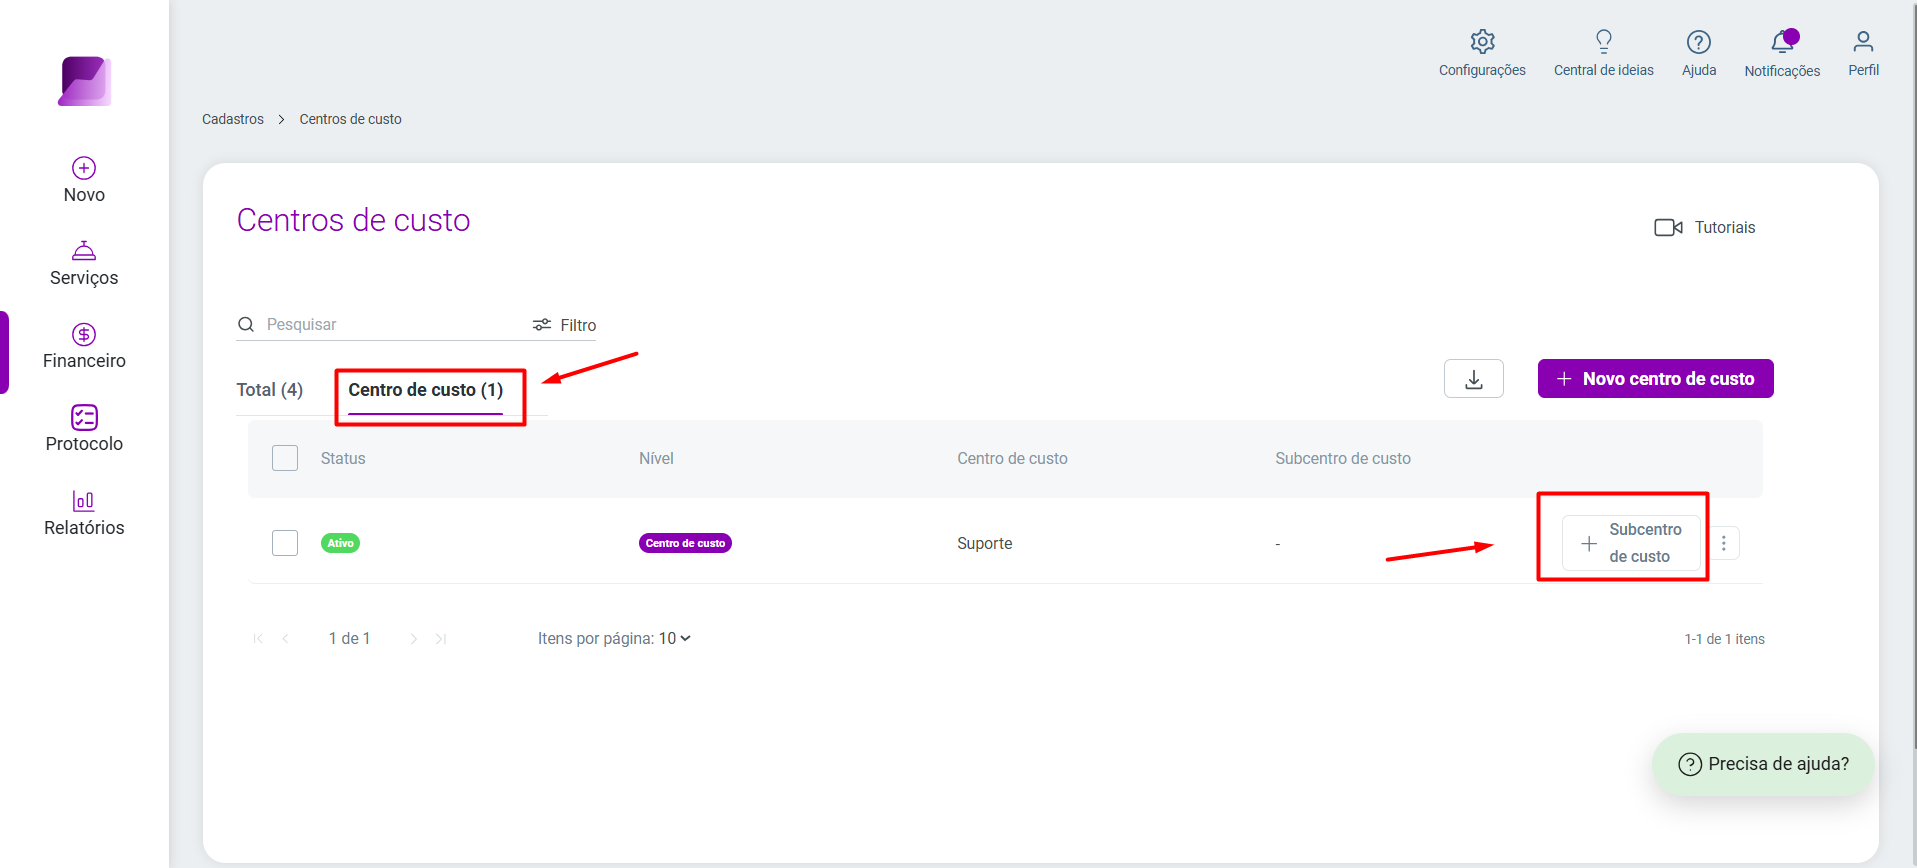
Task: Open Financeiro in the sidebar
Action: click(x=84, y=347)
